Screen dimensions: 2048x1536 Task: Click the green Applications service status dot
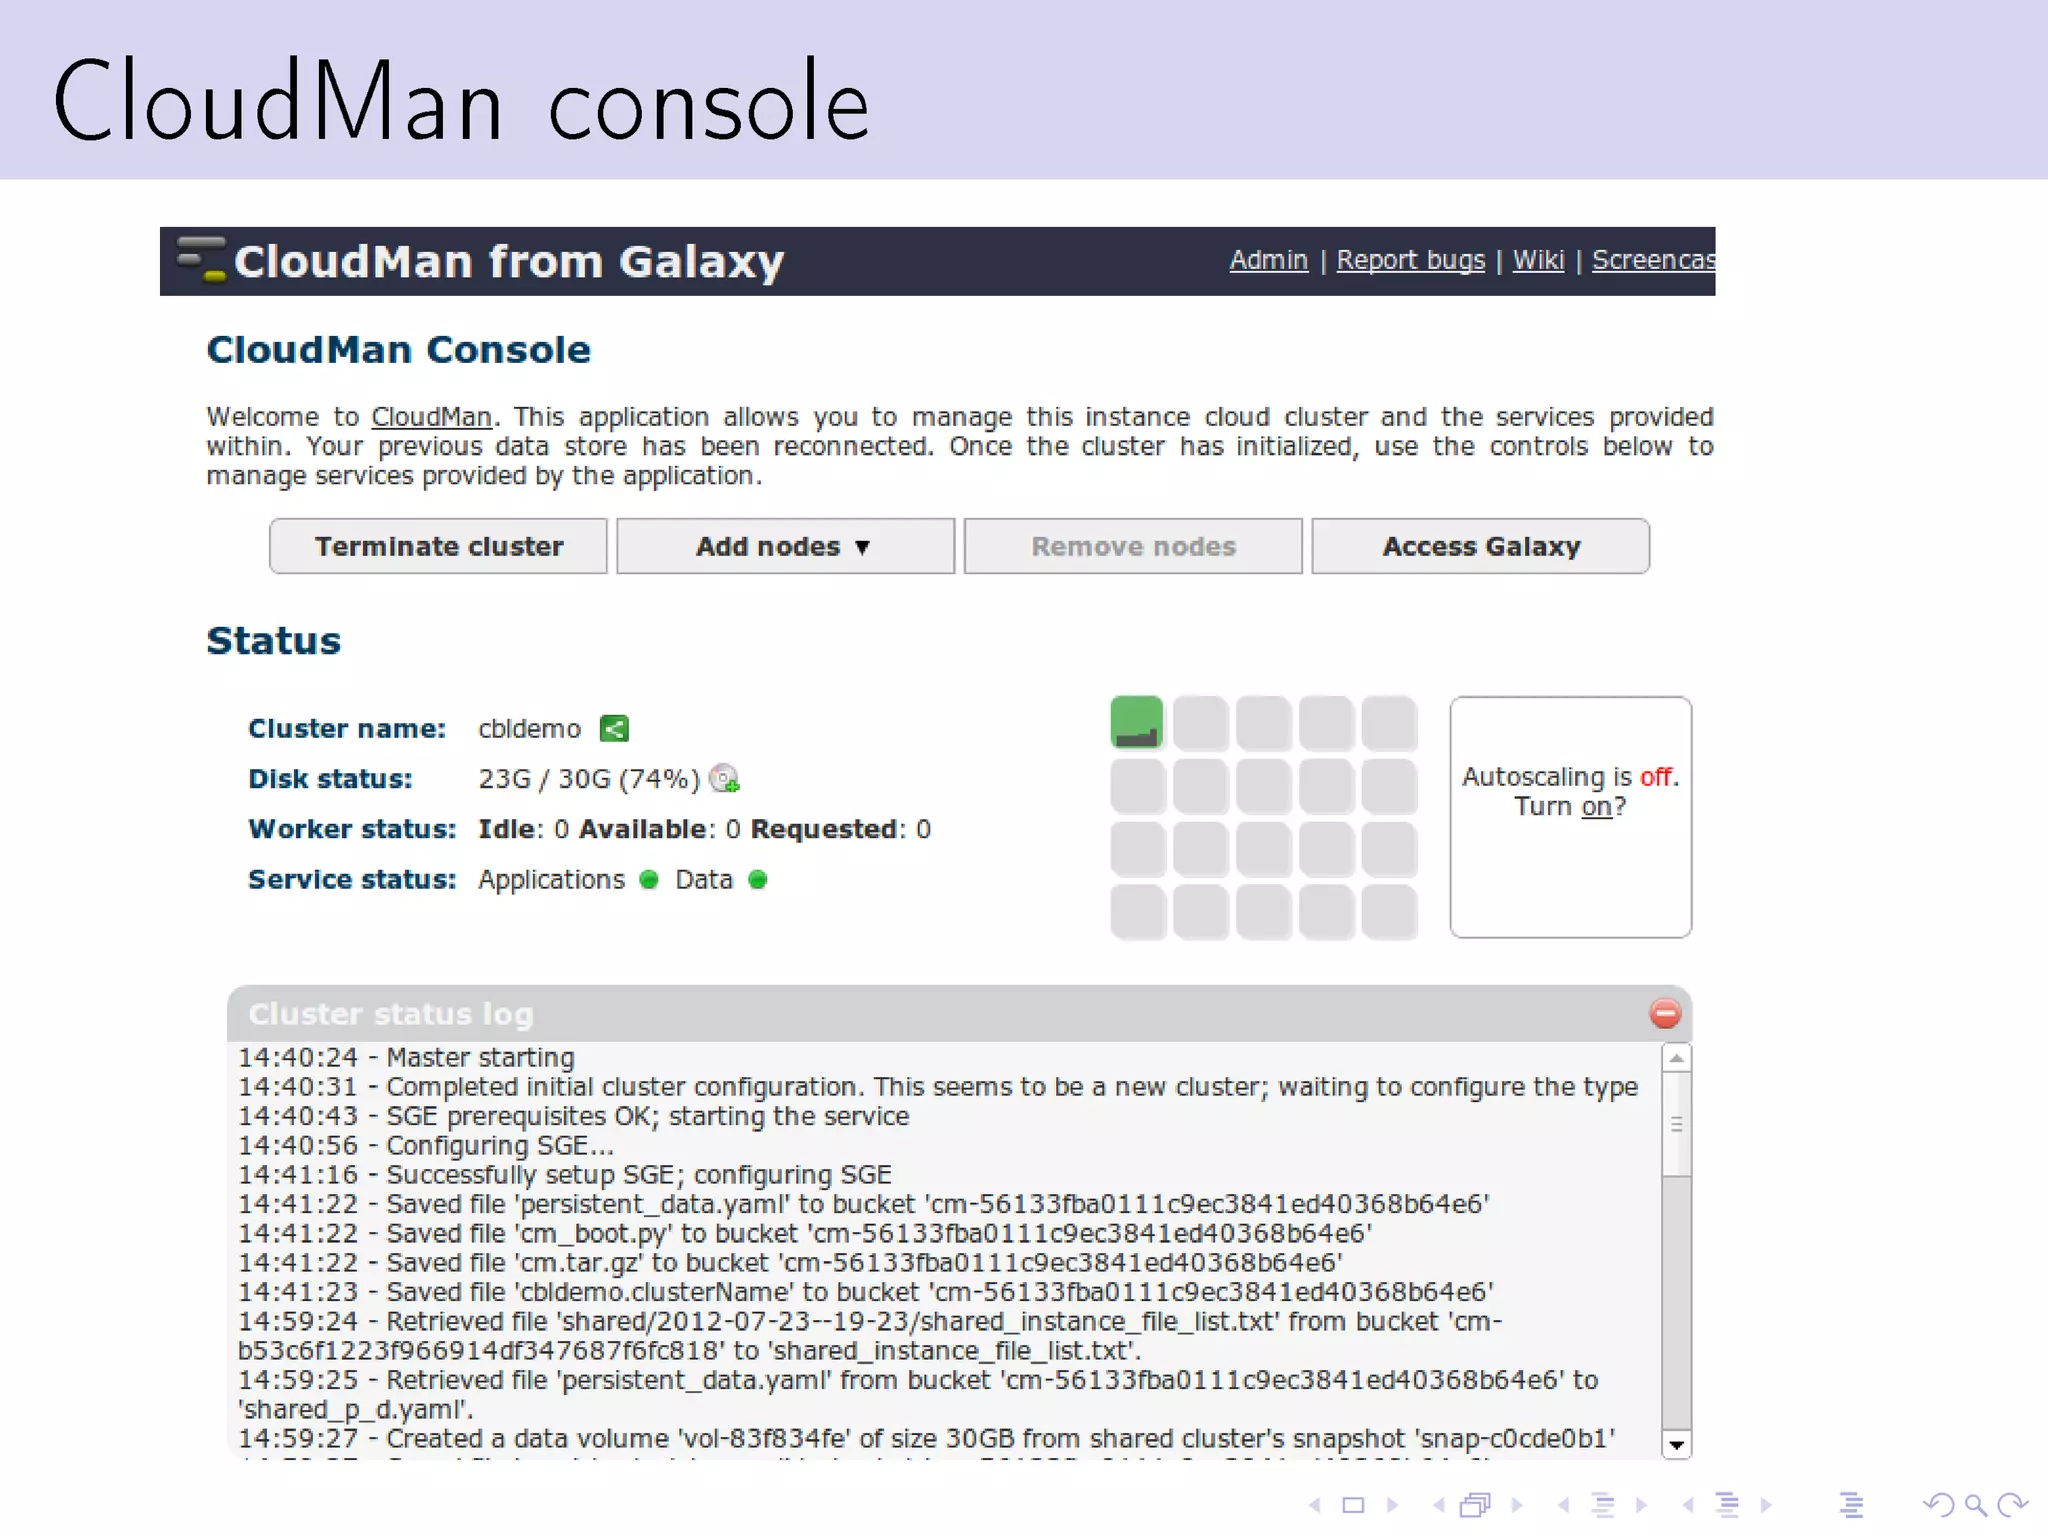tap(649, 879)
